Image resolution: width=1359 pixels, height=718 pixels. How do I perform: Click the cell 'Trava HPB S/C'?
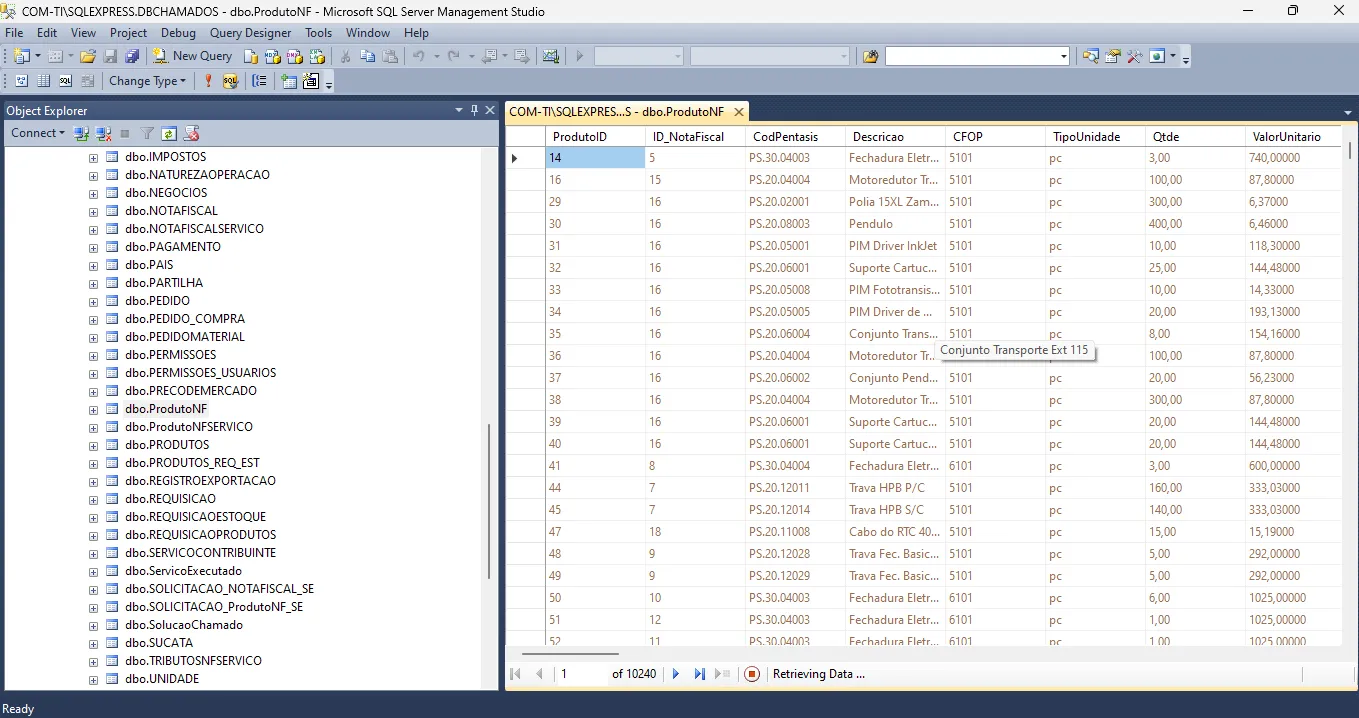pos(895,510)
